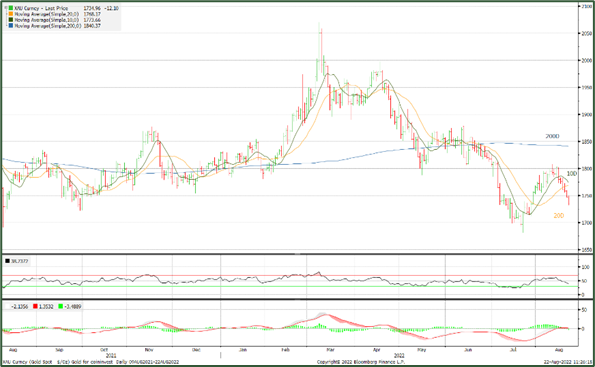The width and height of the screenshot is (595, 367).
Task: Click the orange 20D annotation label
Action: (x=559, y=216)
